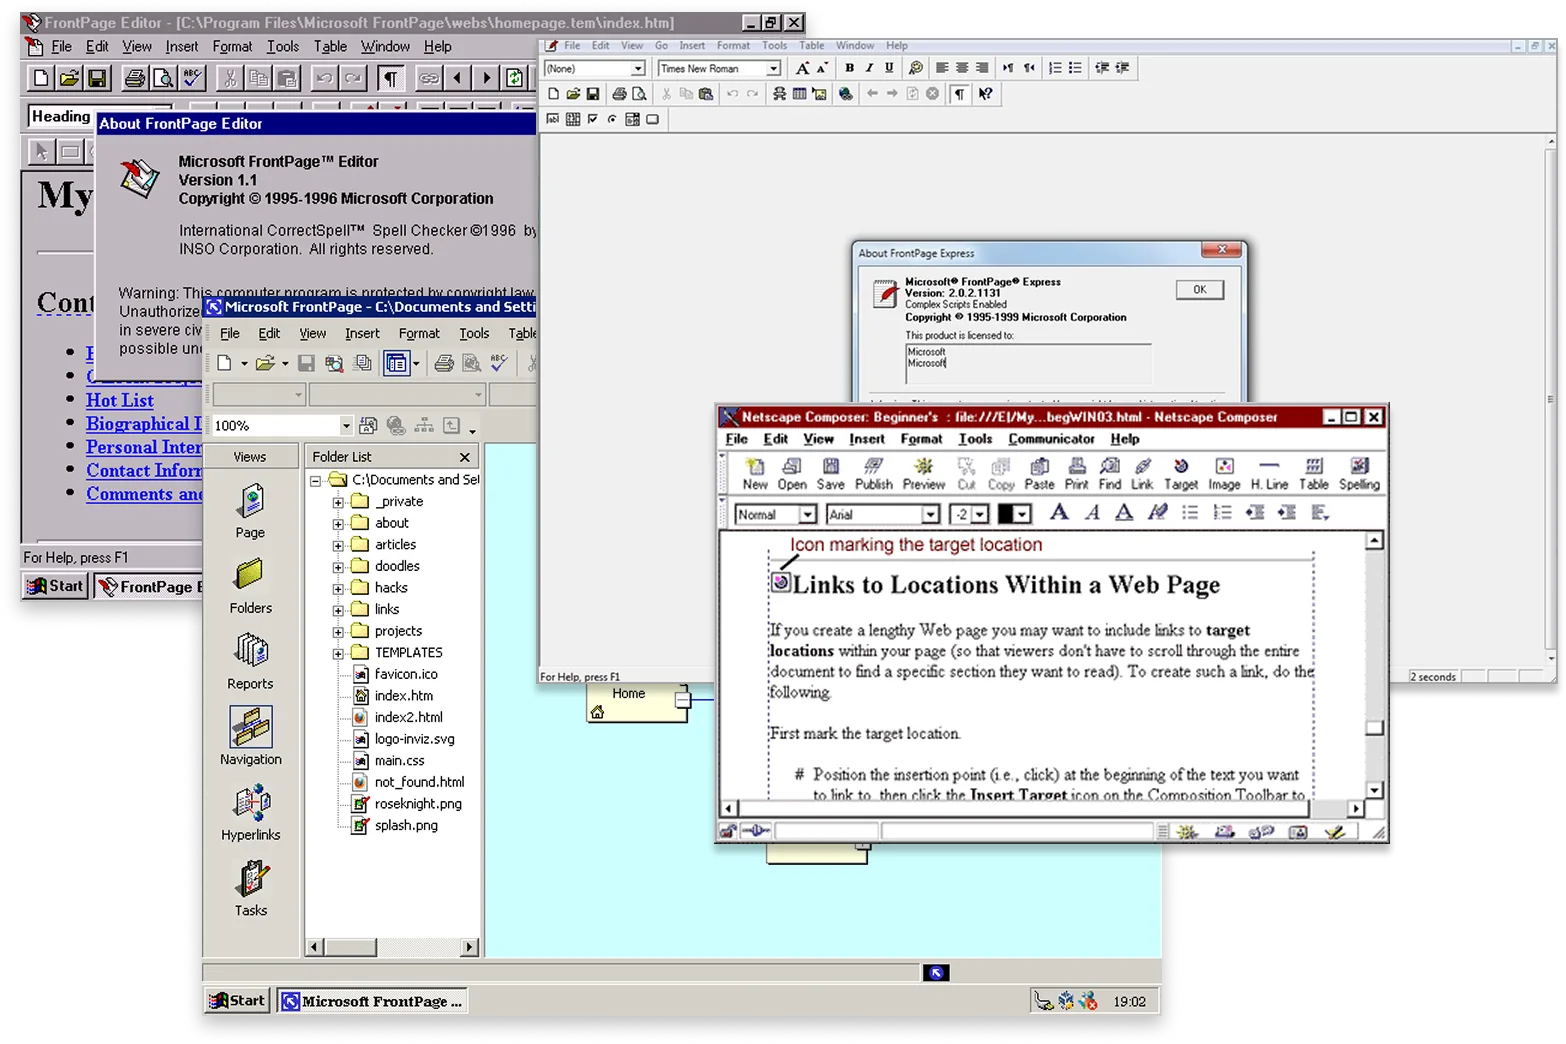Open the Window menu in FrontPage Editor 1.1
1566x1044 pixels.
point(385,47)
